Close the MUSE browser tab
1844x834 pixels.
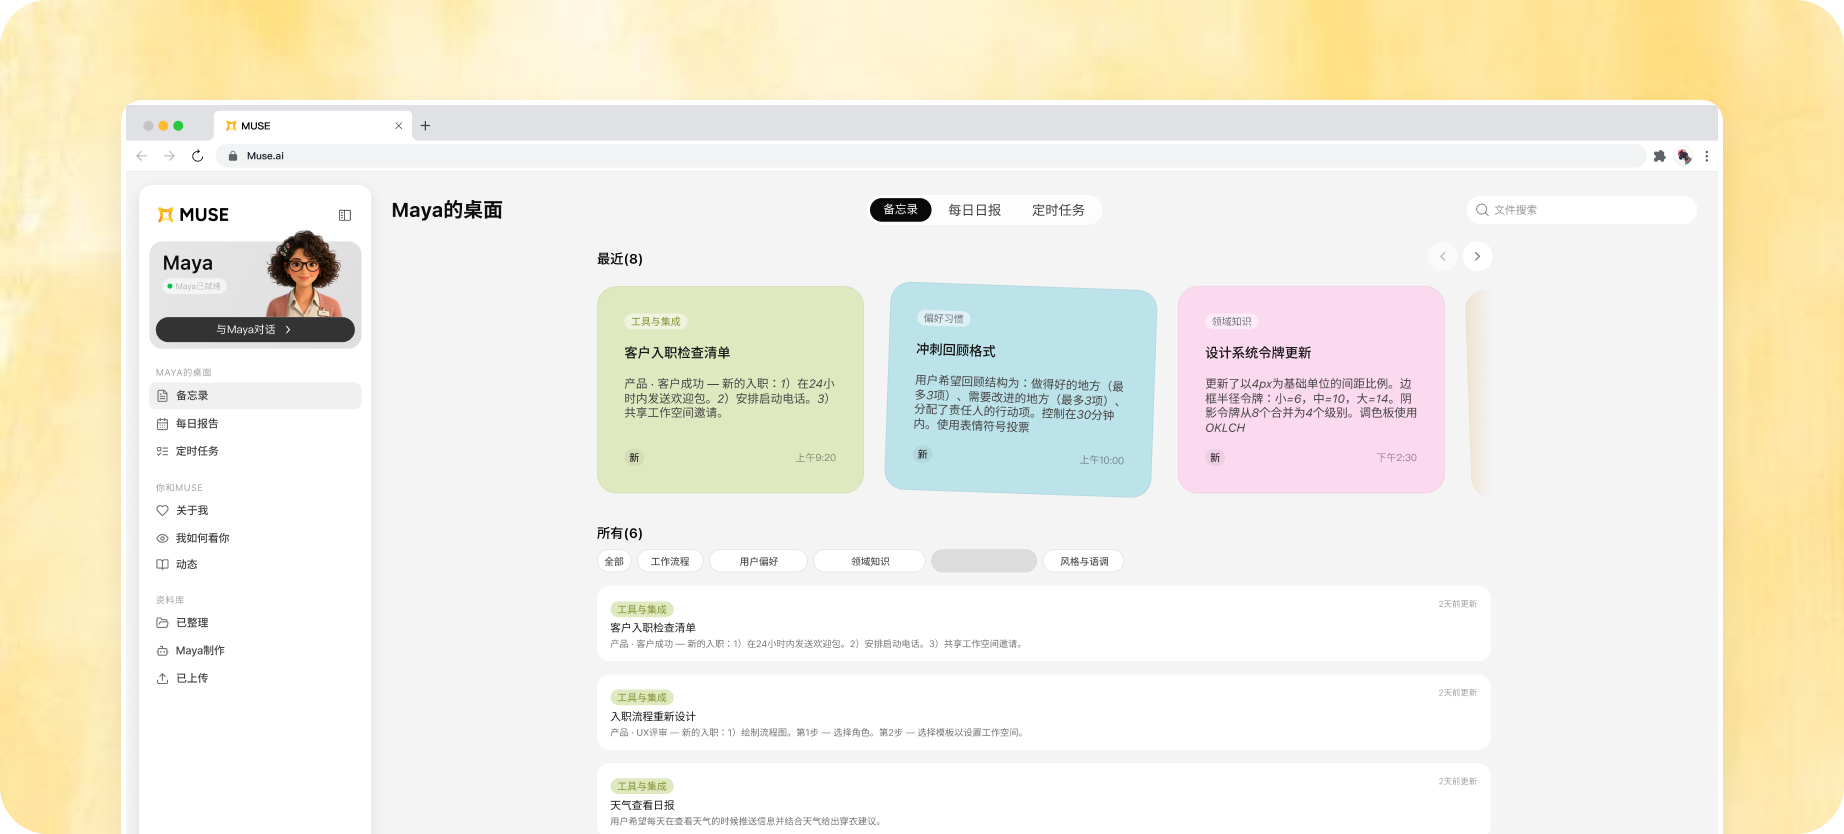(x=399, y=126)
